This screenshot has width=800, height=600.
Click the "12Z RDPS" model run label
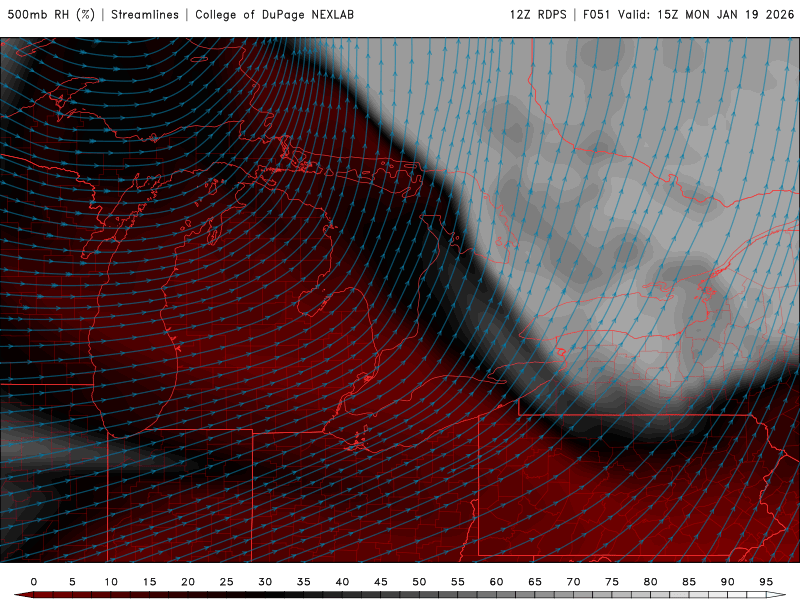click(538, 15)
